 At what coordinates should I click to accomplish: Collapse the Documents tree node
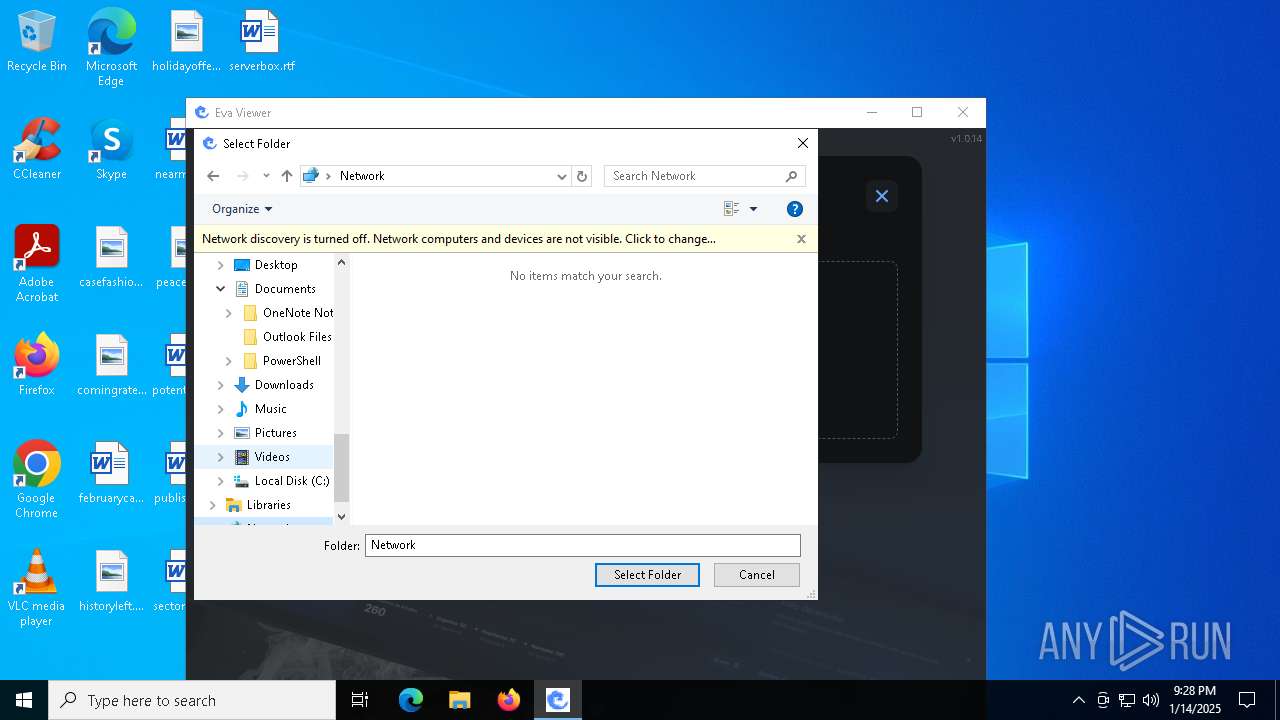(221, 289)
